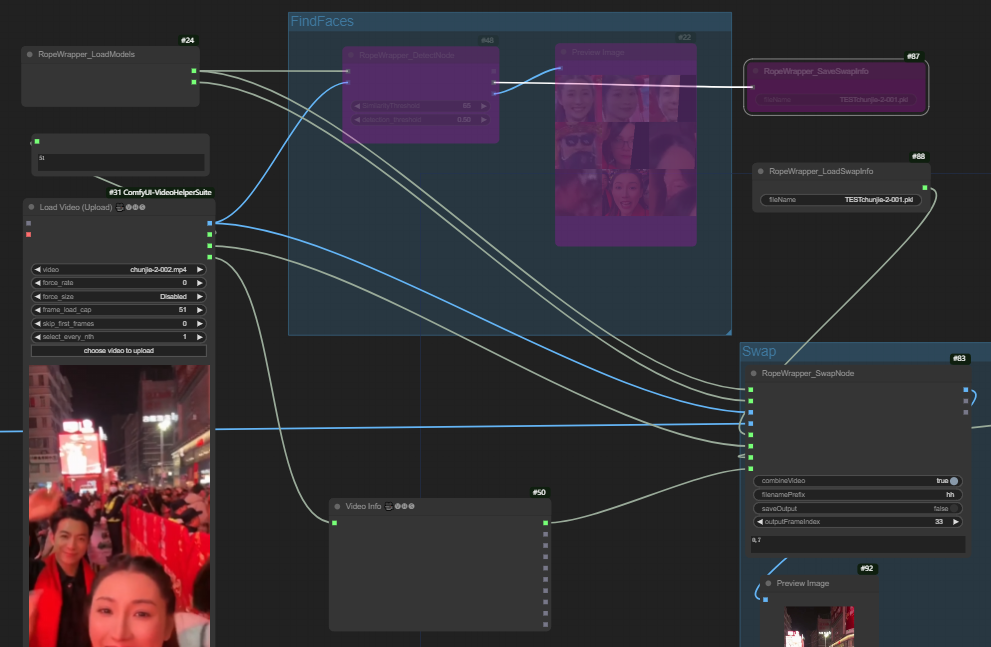
Task: Toggle saveOutput switch on SwapNode
Action: pos(954,508)
